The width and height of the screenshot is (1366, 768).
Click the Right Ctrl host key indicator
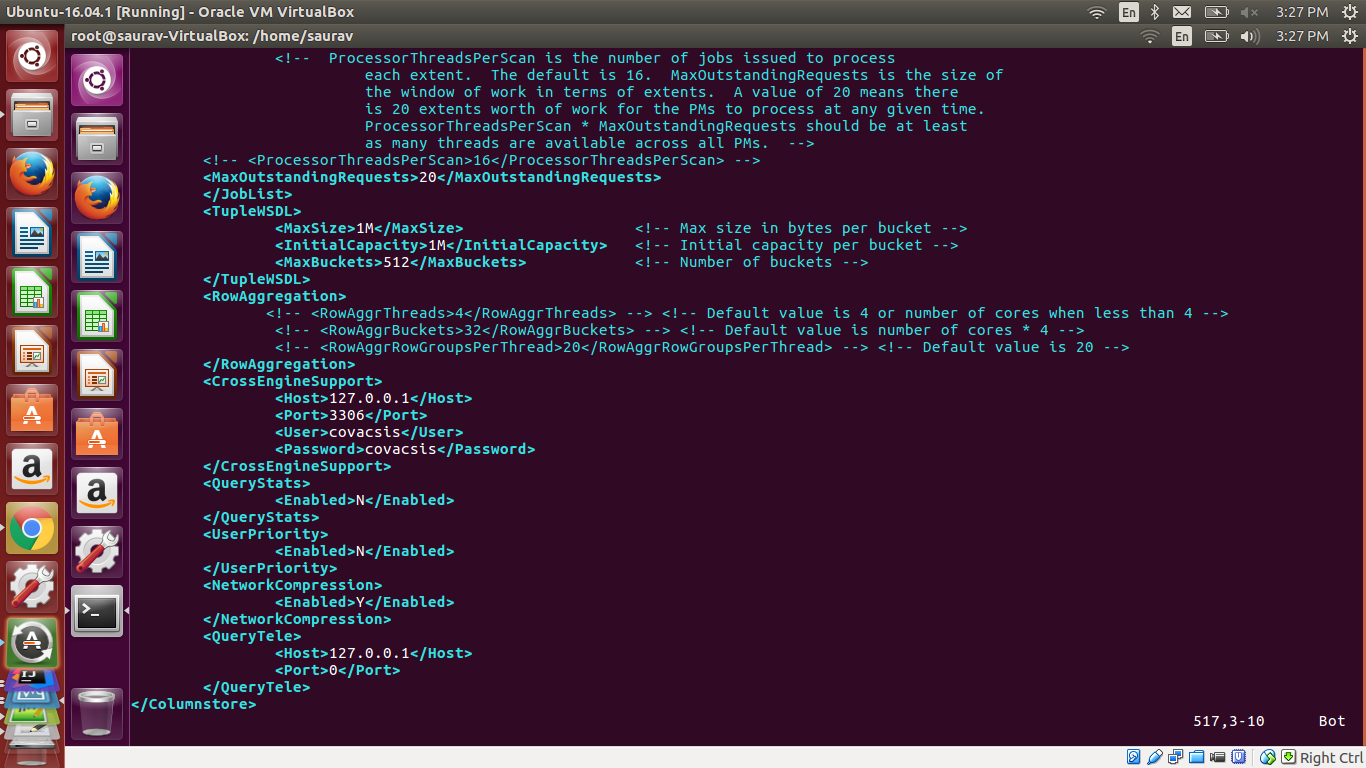pos(1330,757)
